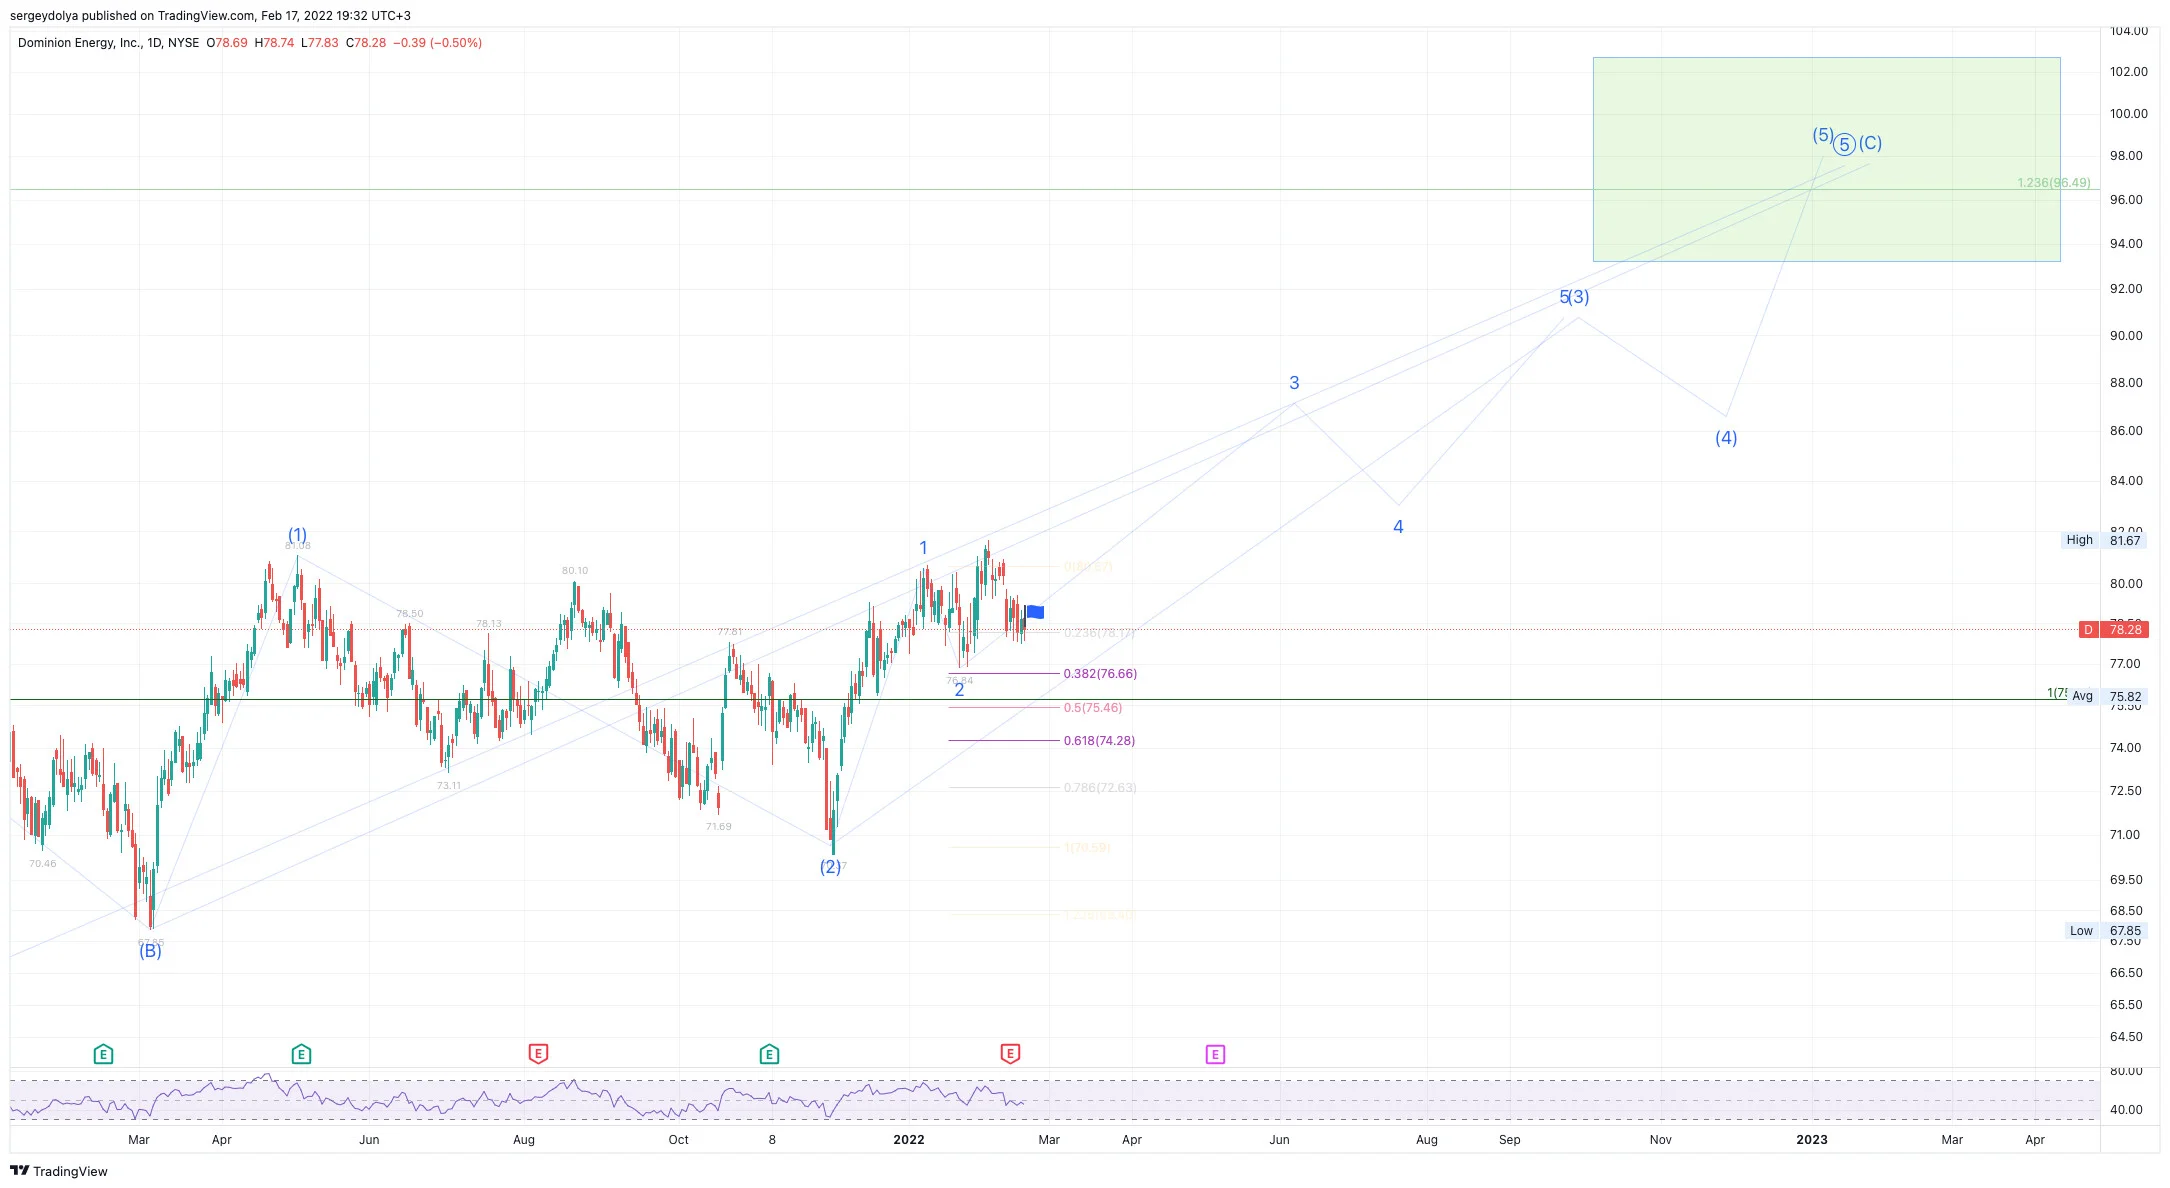The width and height of the screenshot is (2170, 1188).
Task: Click the 0.382(76.66) Fibonacci level label
Action: [x=1100, y=674]
